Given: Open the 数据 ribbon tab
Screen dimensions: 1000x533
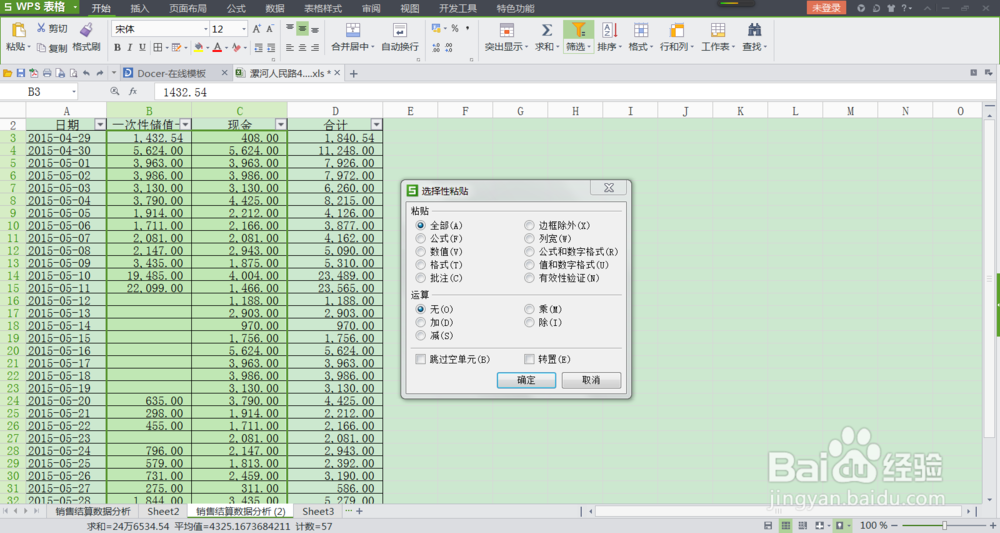Looking at the screenshot, I should click(x=275, y=8).
